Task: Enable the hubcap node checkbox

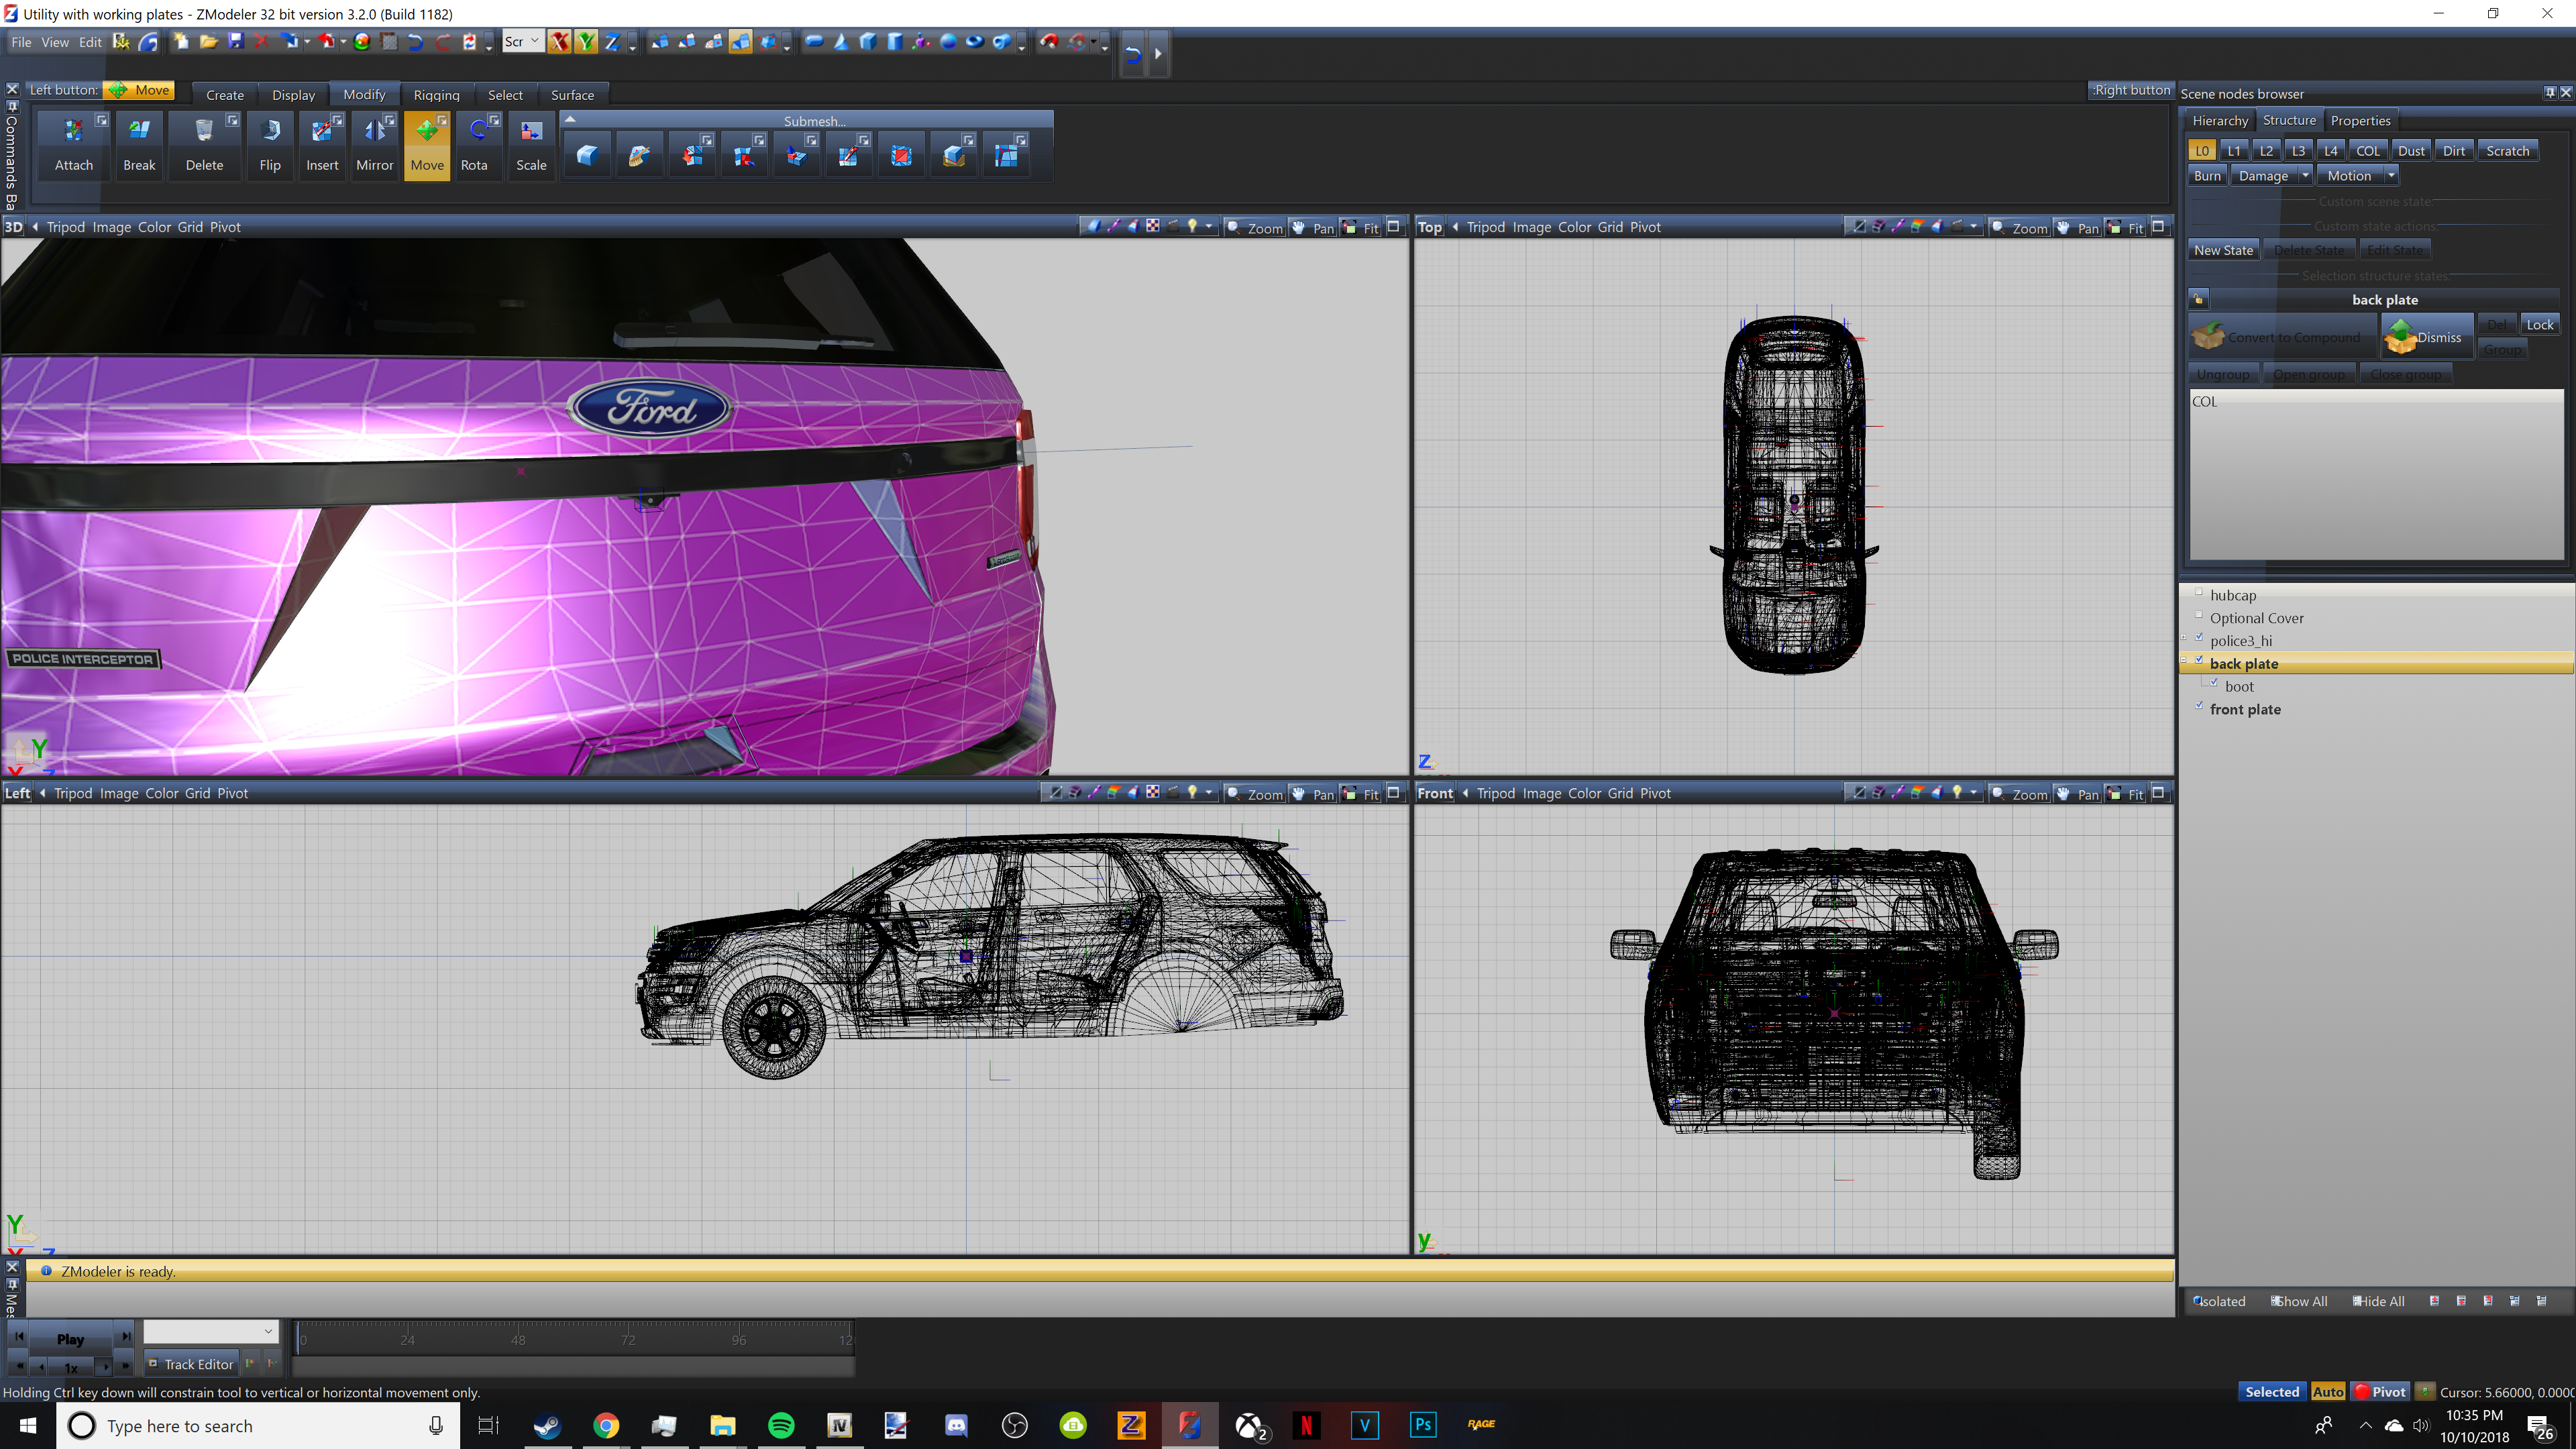Action: tap(2199, 592)
